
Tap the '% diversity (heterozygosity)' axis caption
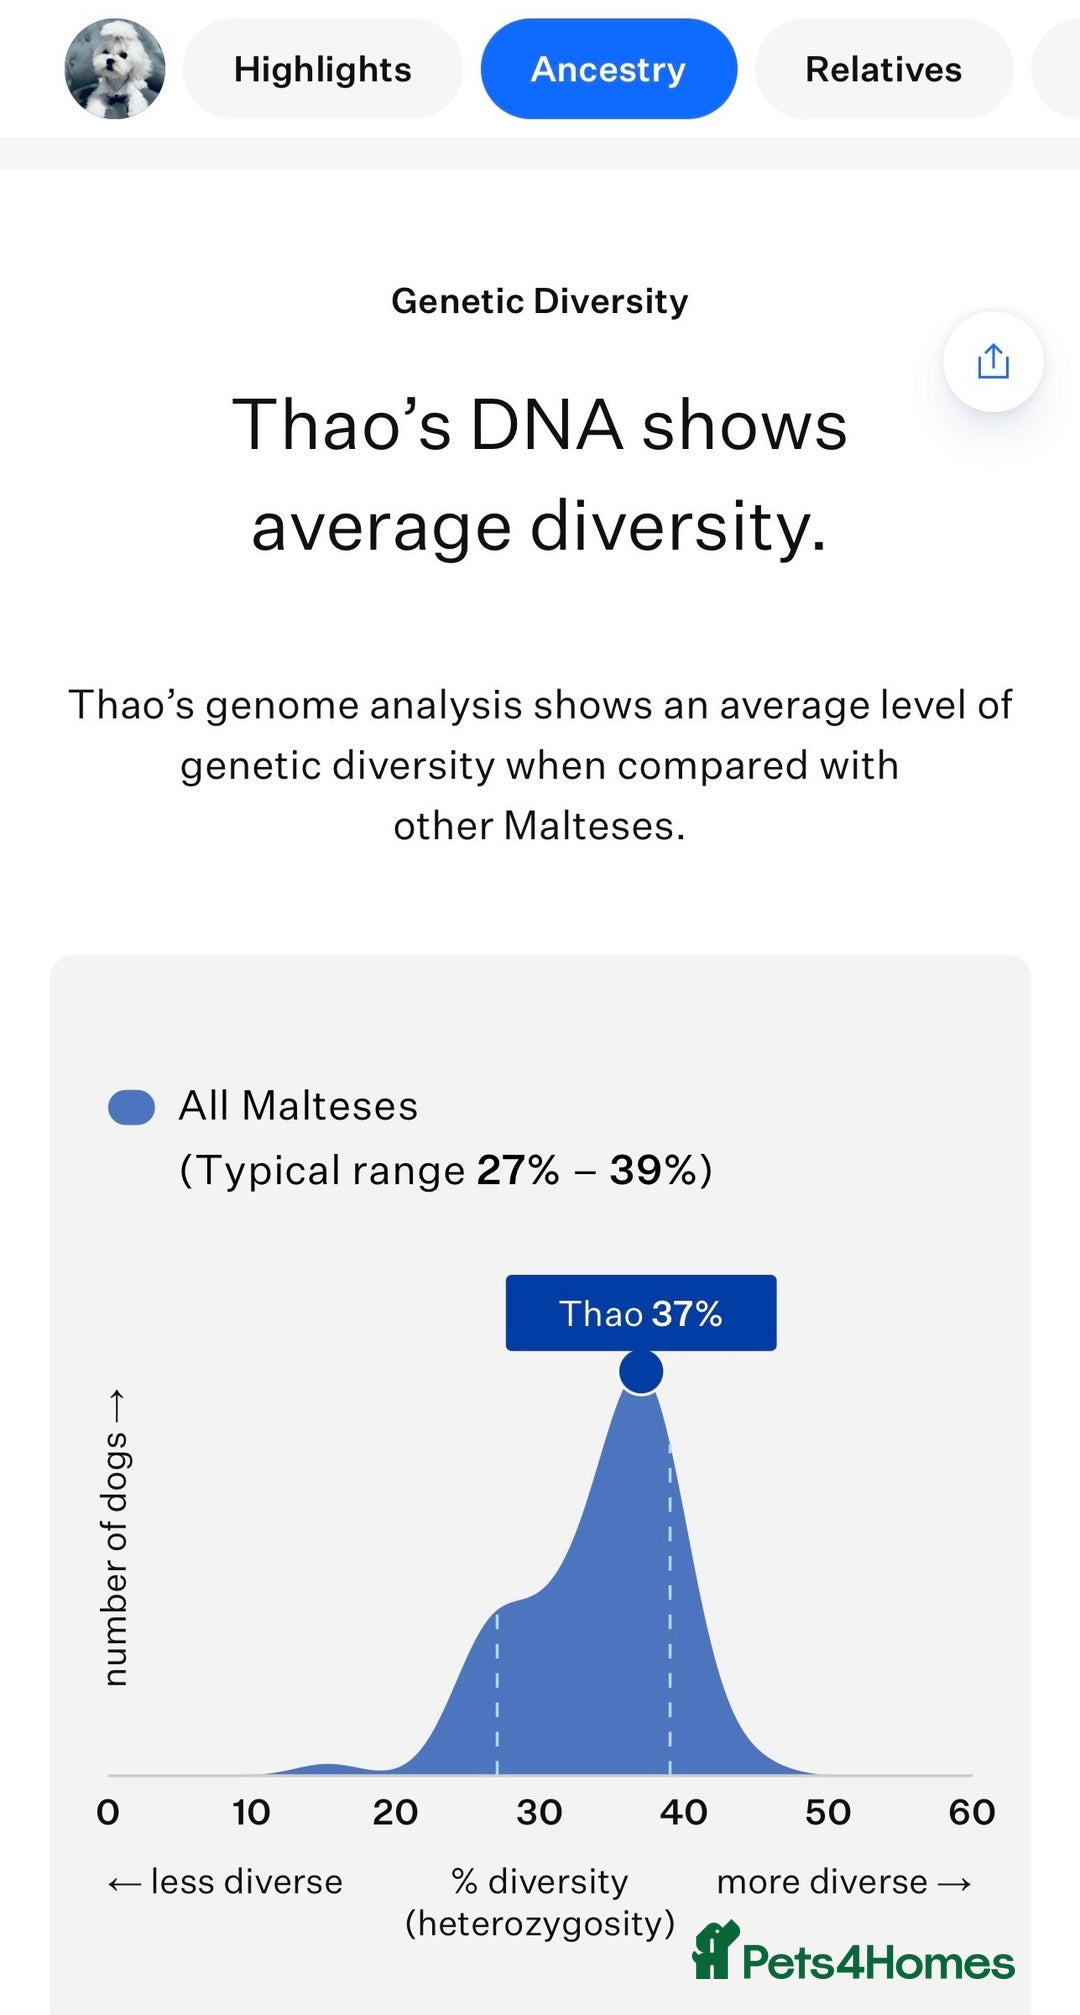pos(539,1901)
